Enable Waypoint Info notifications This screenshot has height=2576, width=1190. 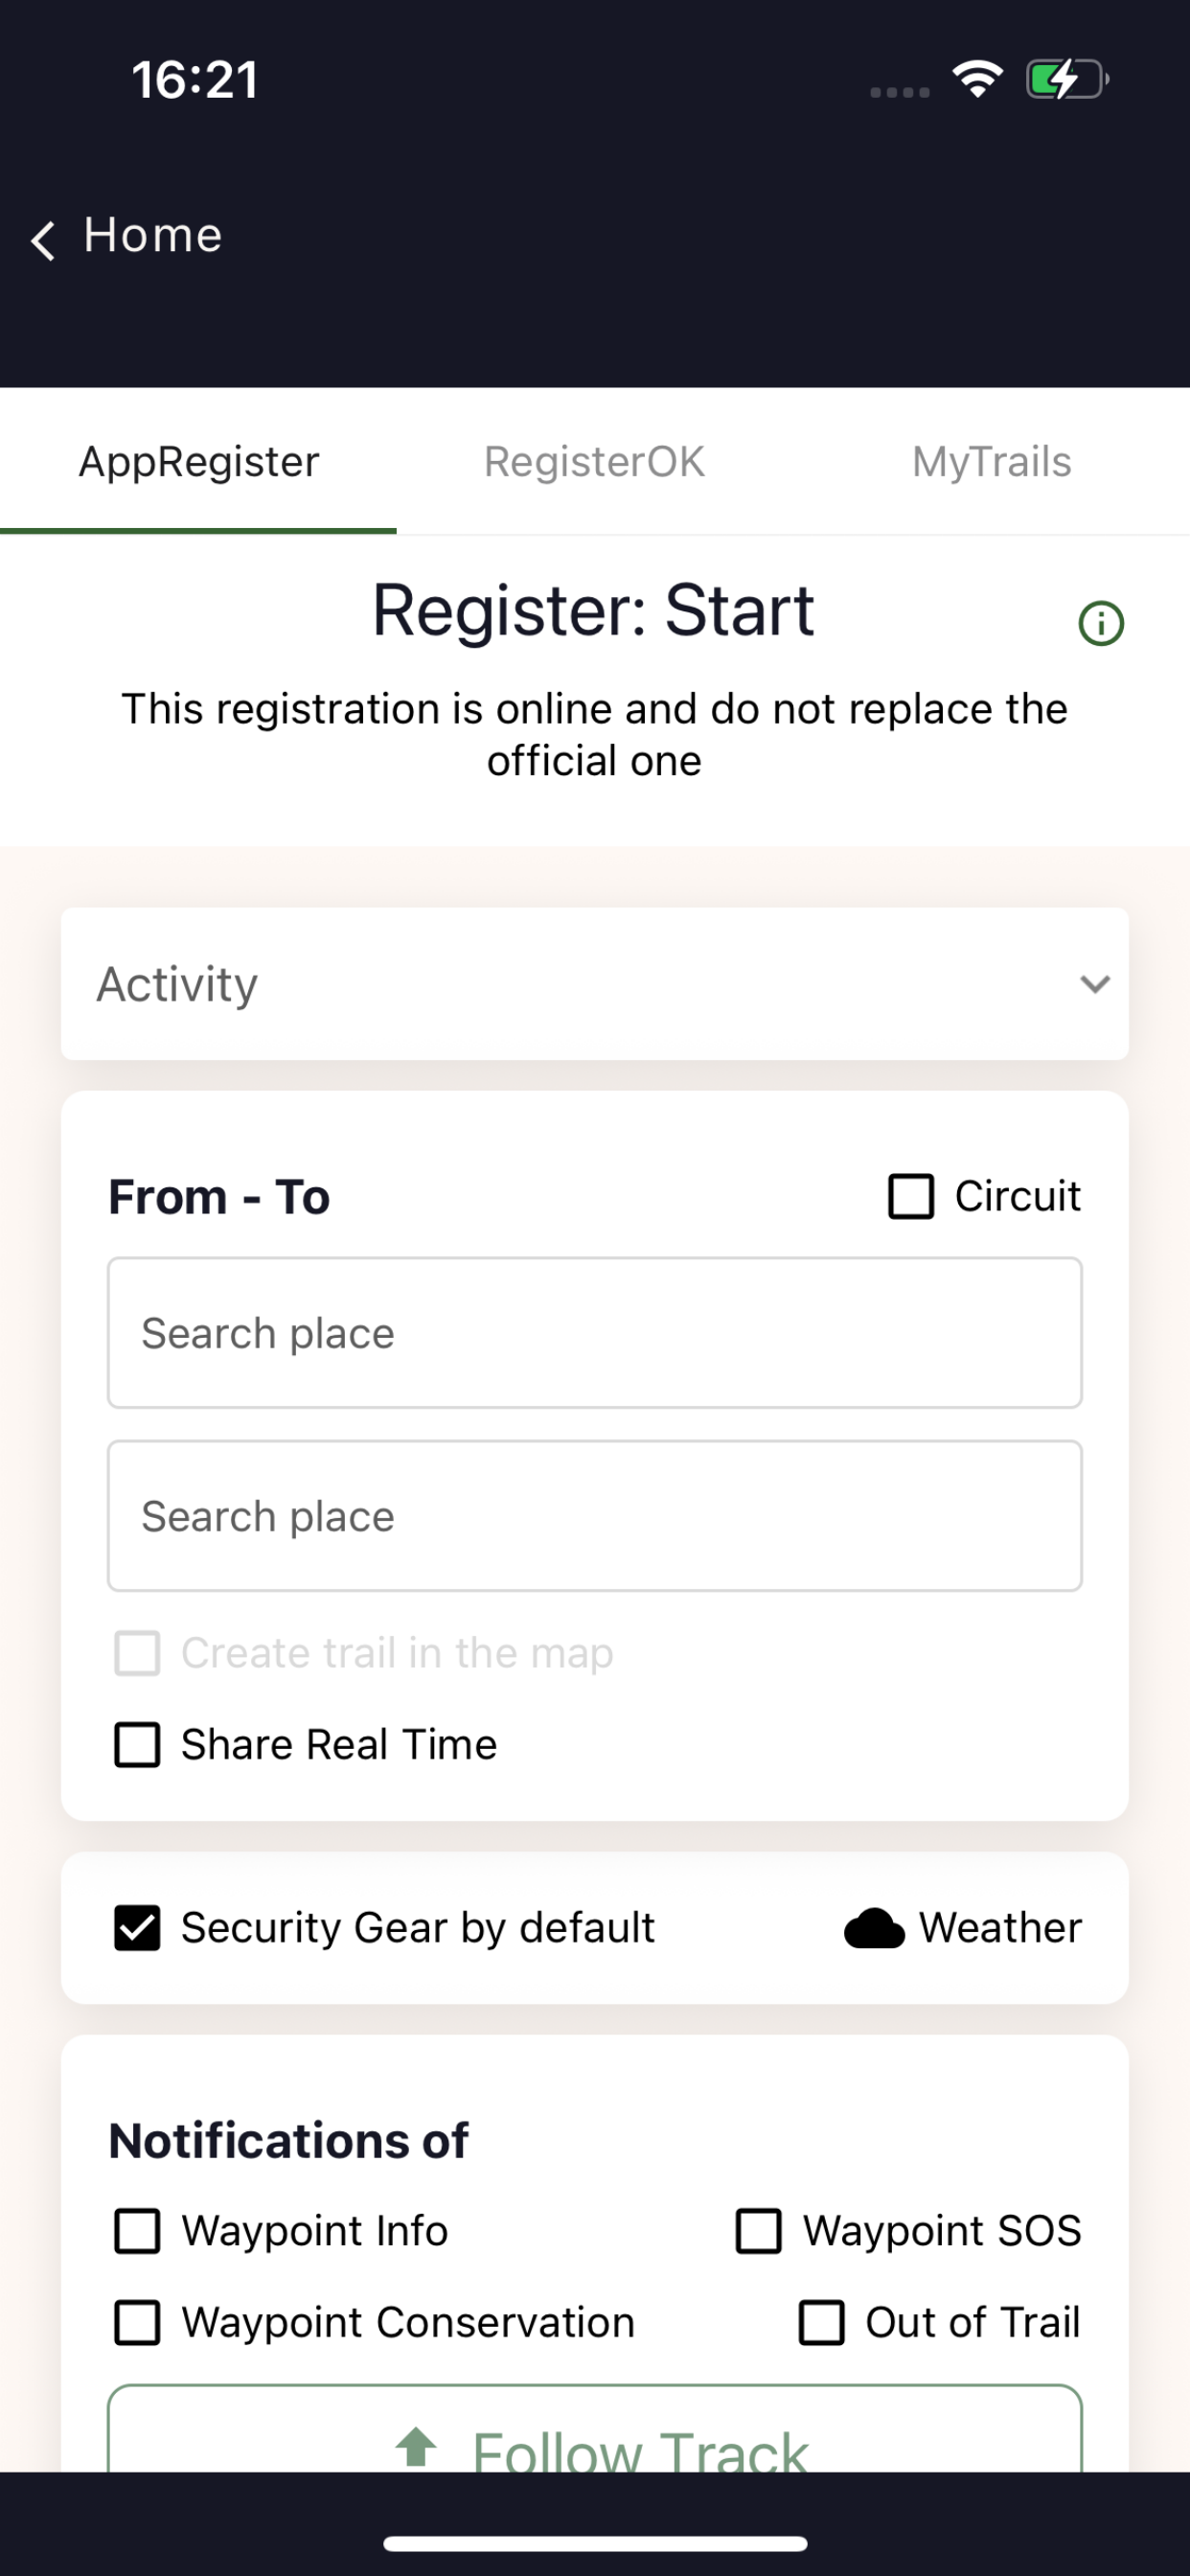point(137,2231)
